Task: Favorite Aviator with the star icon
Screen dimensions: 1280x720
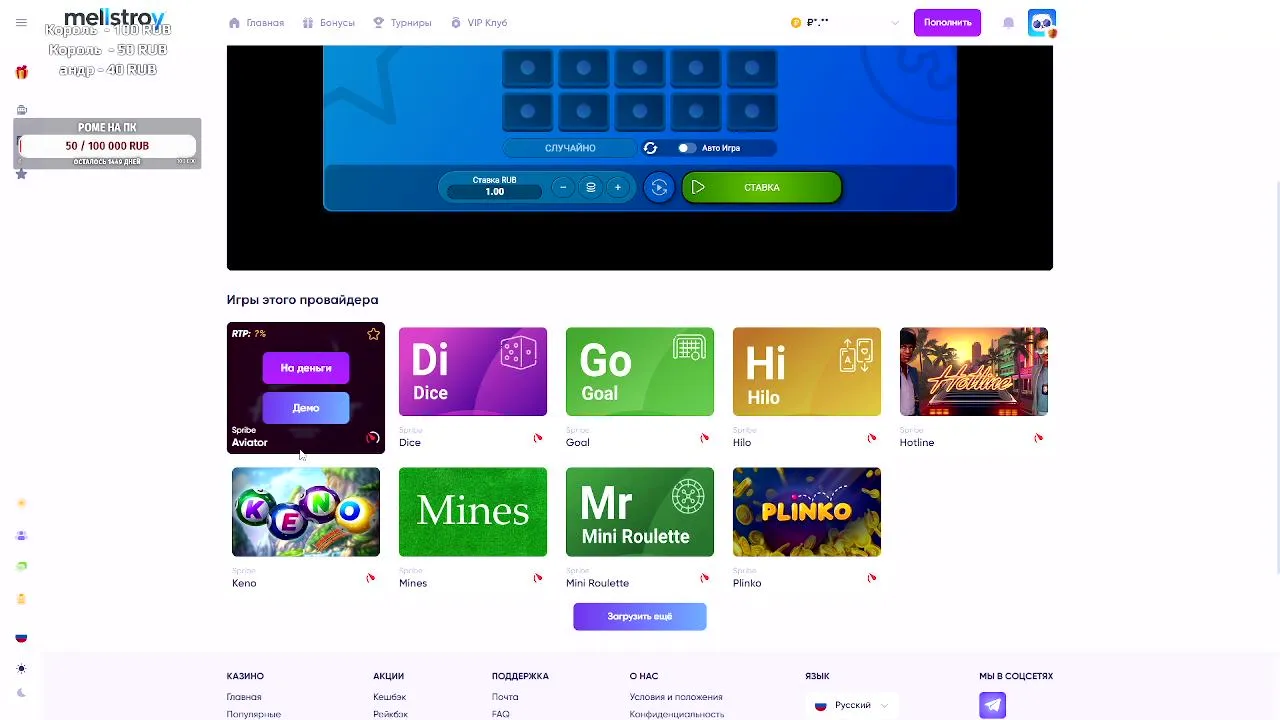Action: [x=373, y=334]
